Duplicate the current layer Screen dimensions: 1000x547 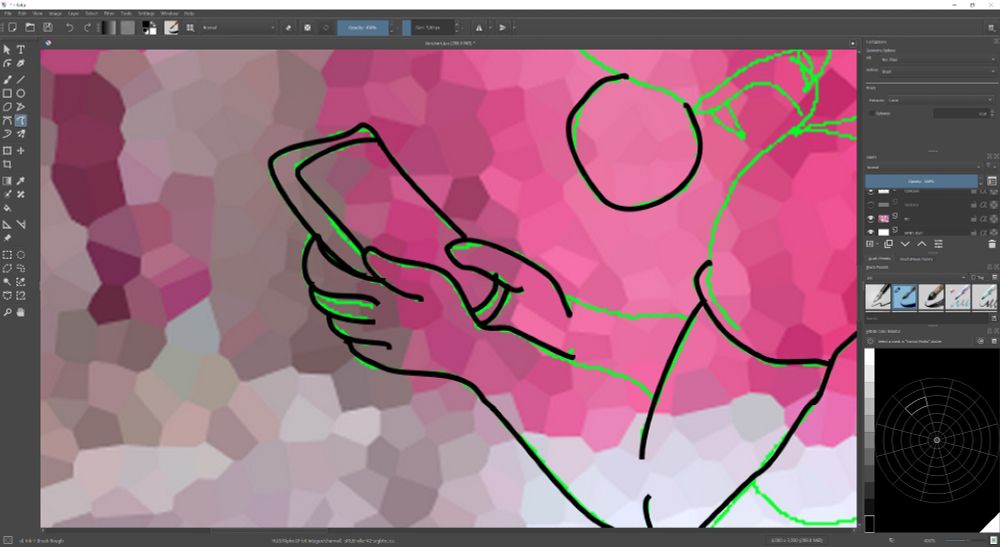pyautogui.click(x=888, y=244)
